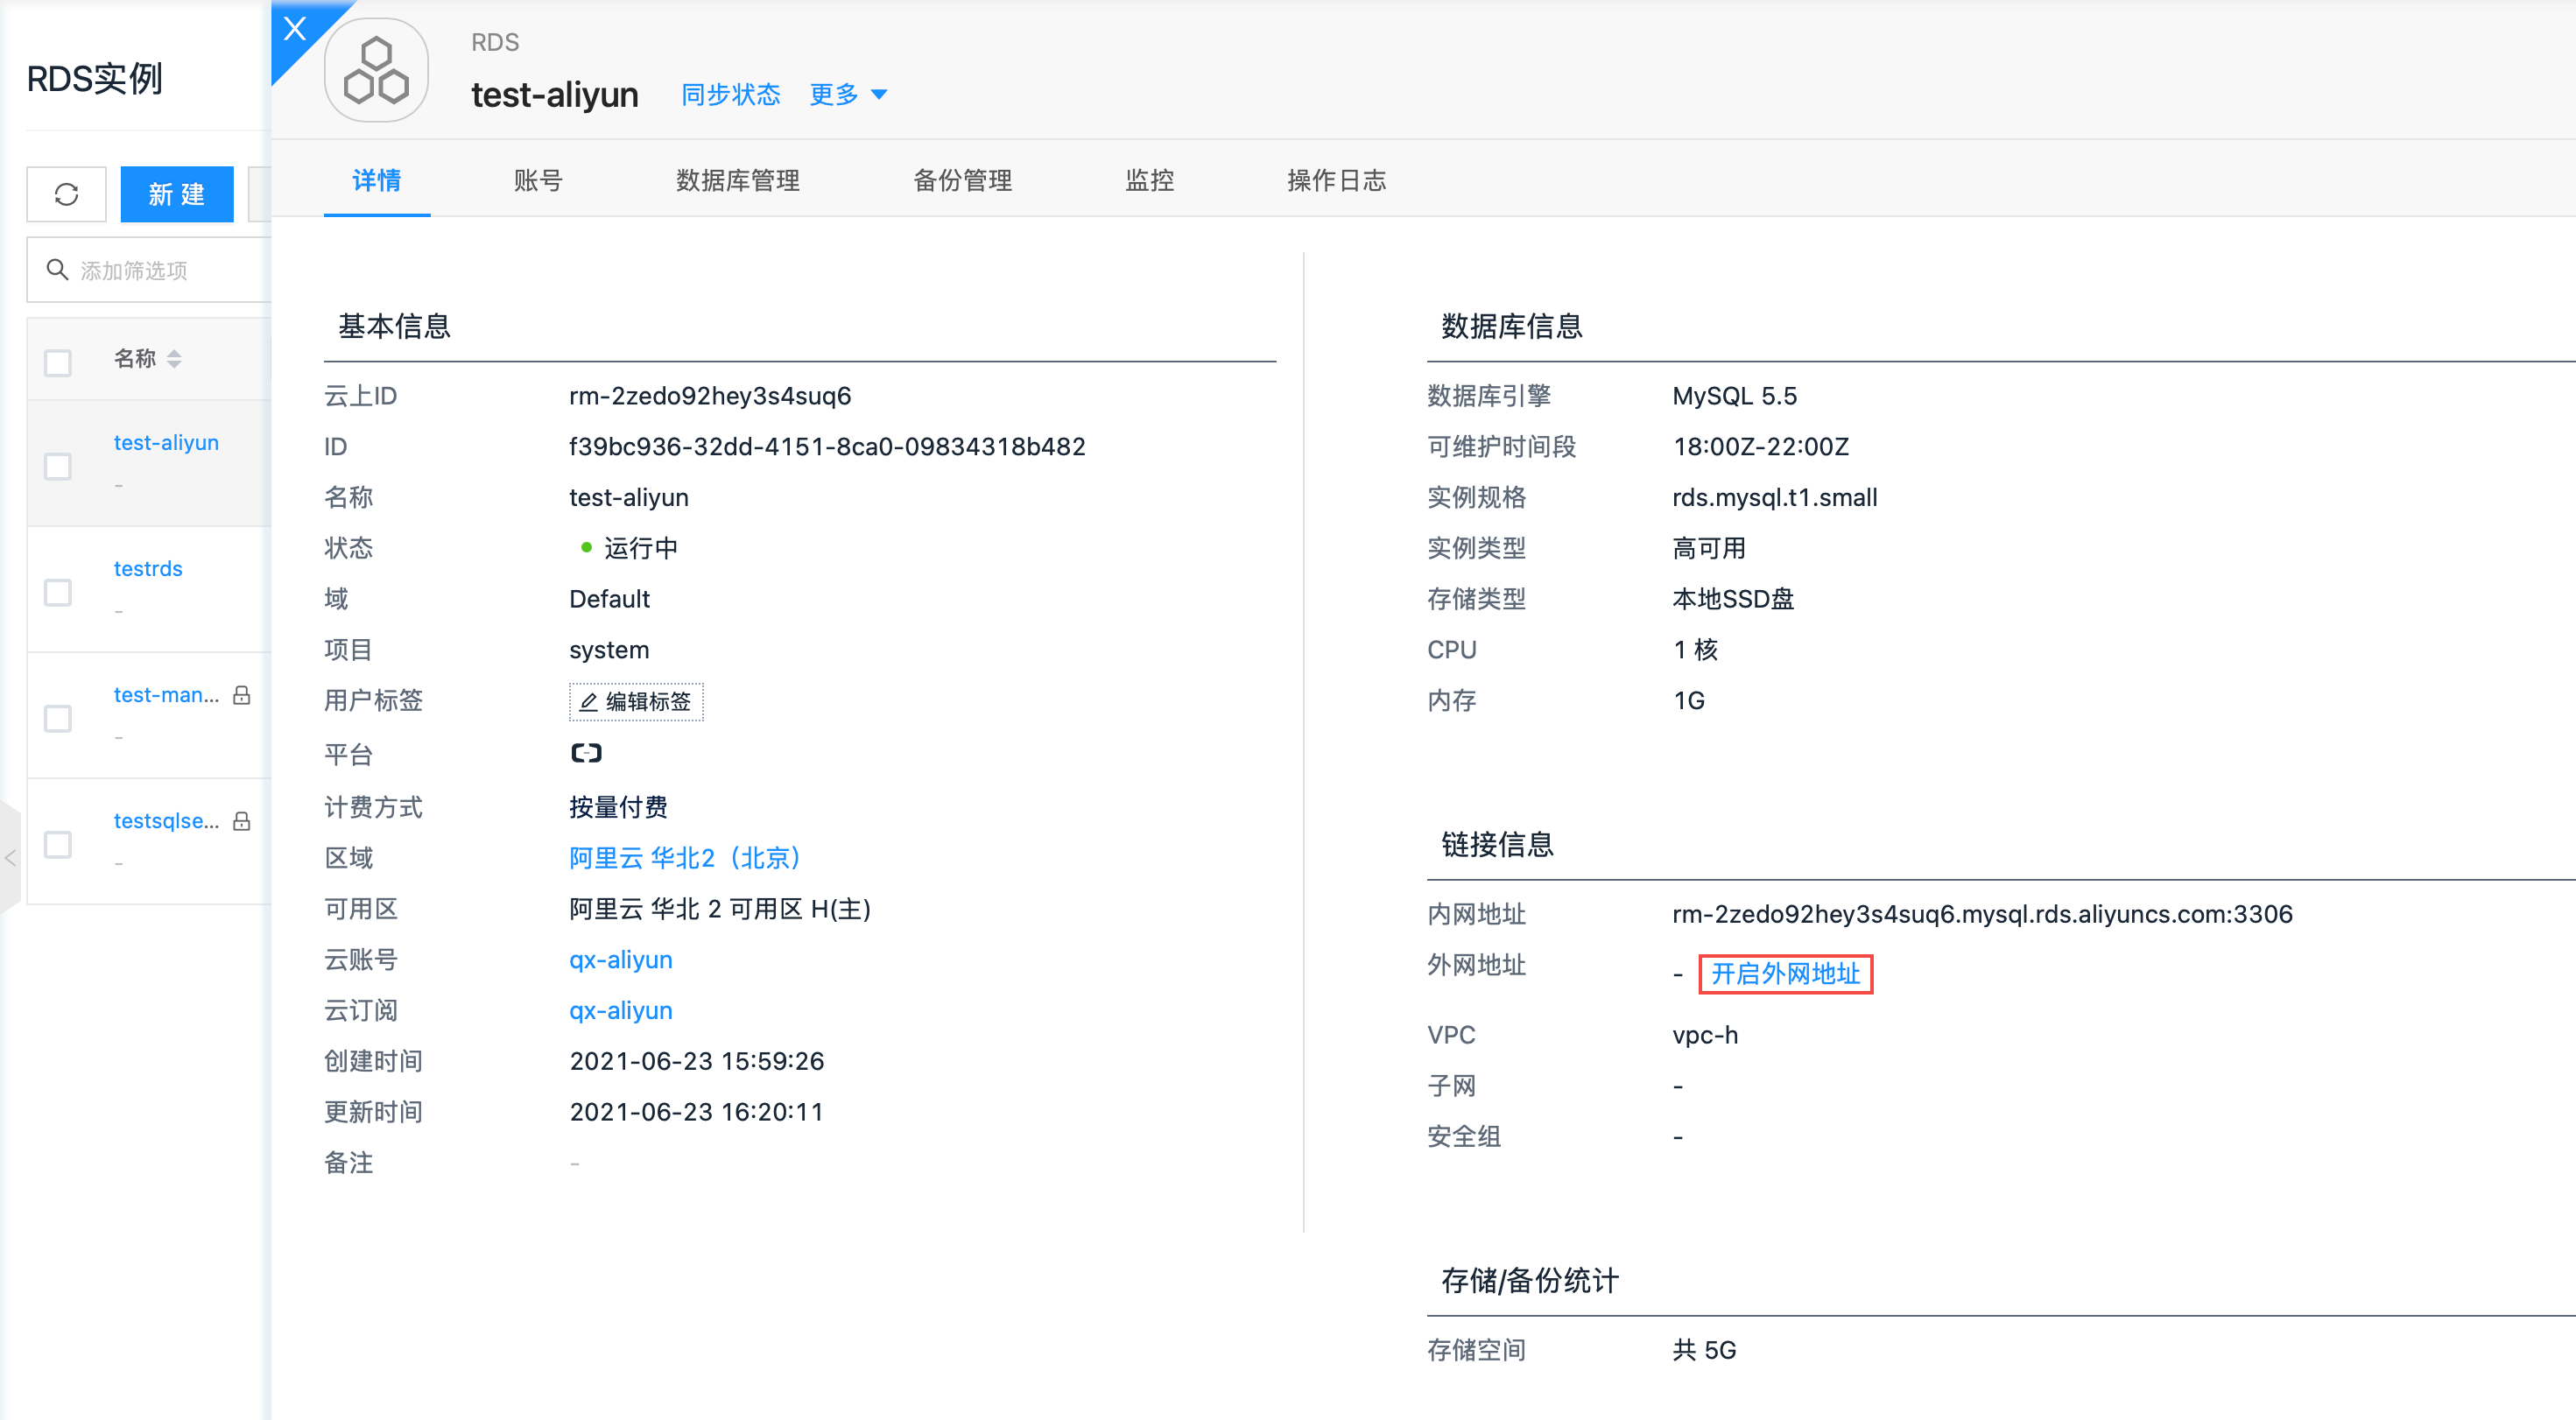
Task: Toggle the select-all checkbox in the table header
Action: pos(58,362)
